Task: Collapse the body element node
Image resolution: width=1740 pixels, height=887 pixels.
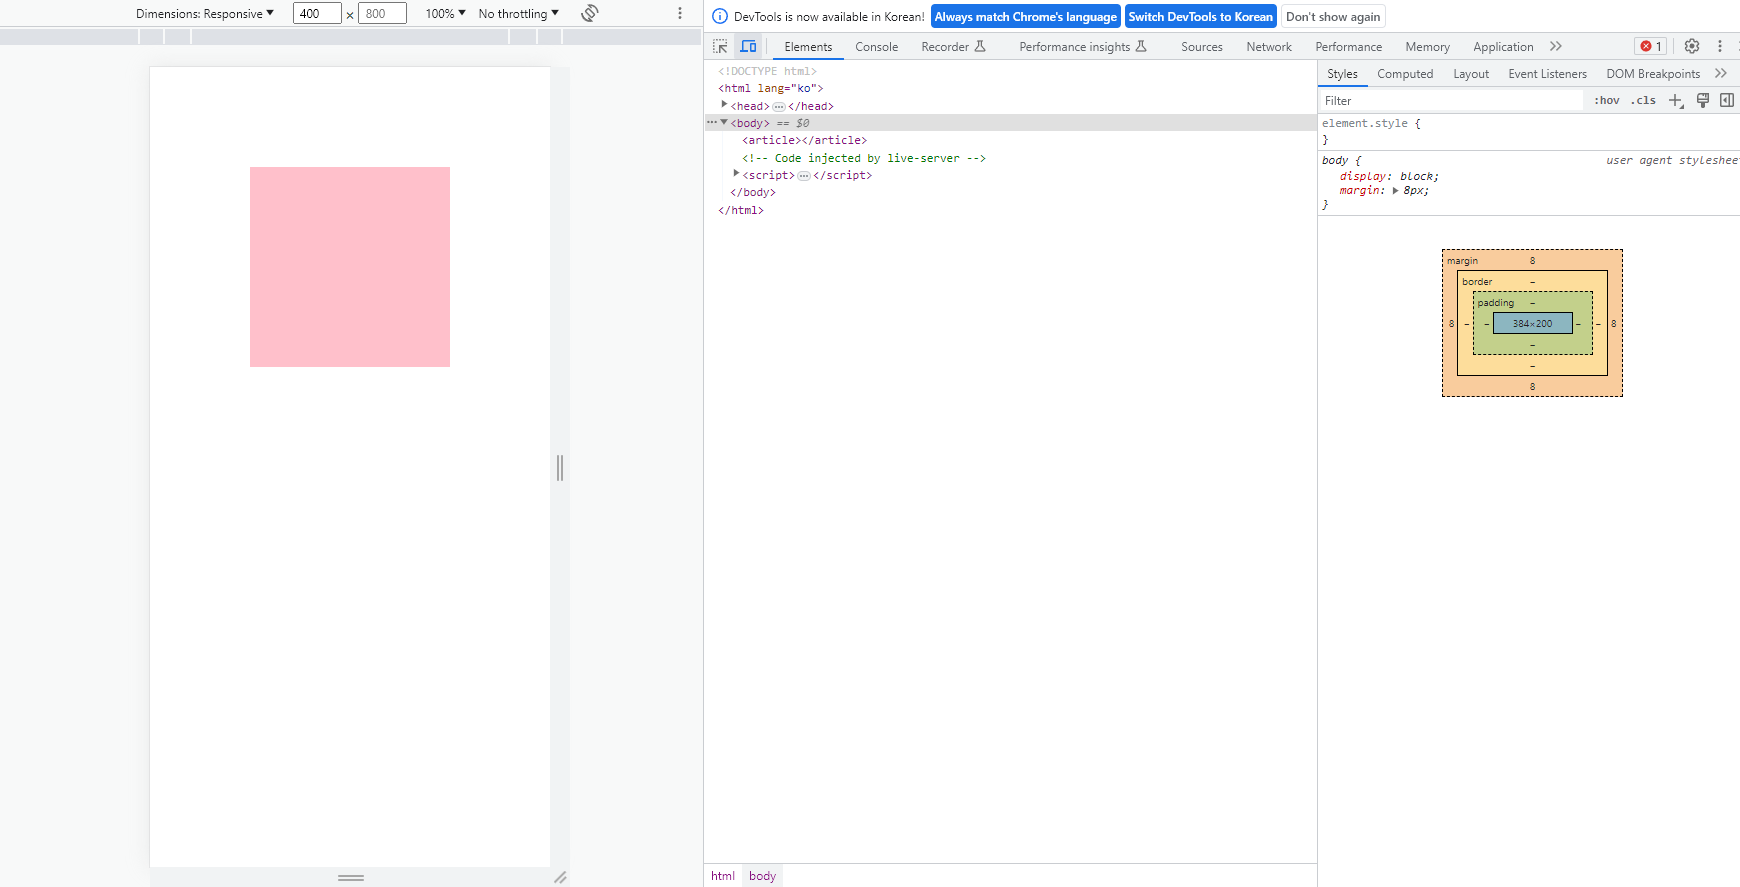Action: (724, 122)
